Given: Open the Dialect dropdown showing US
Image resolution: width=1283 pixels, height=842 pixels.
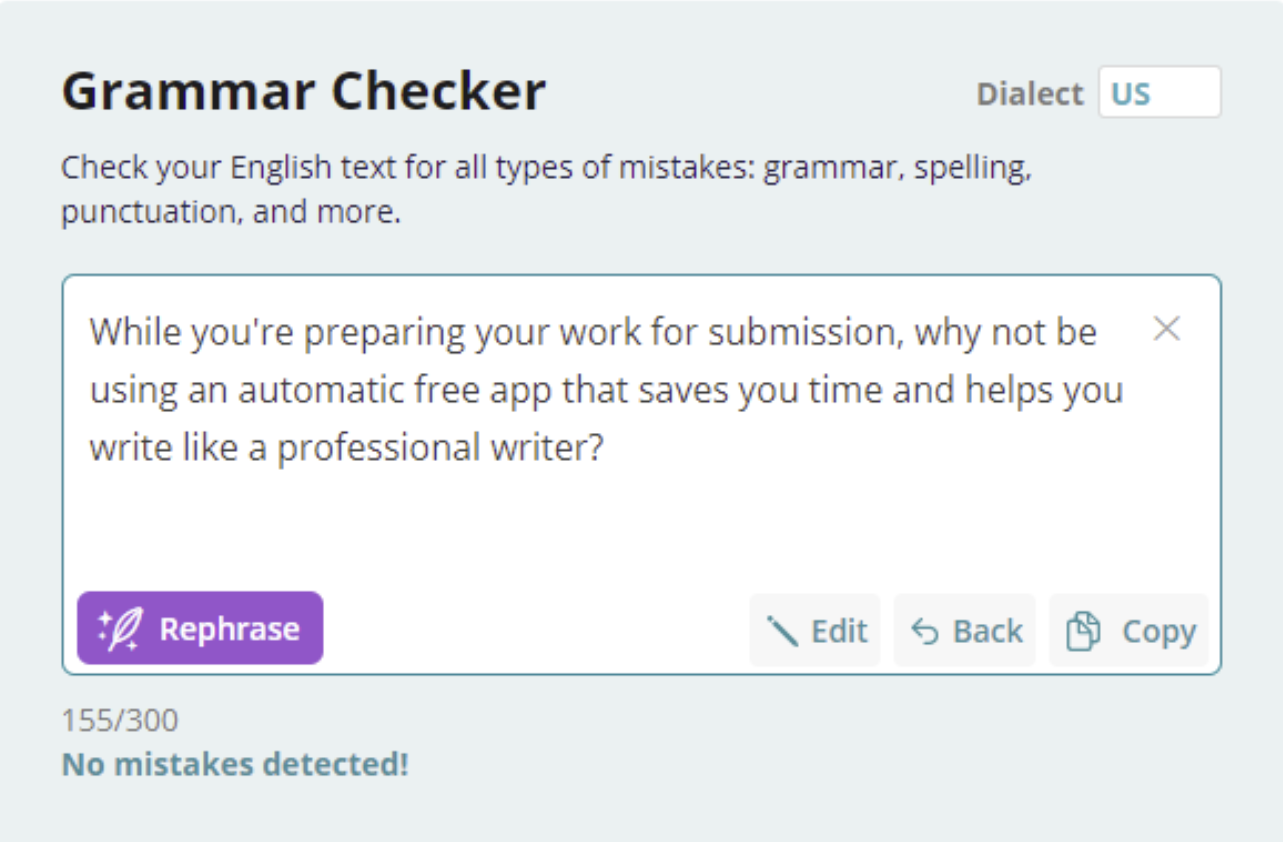Looking at the screenshot, I should (x=1160, y=93).
